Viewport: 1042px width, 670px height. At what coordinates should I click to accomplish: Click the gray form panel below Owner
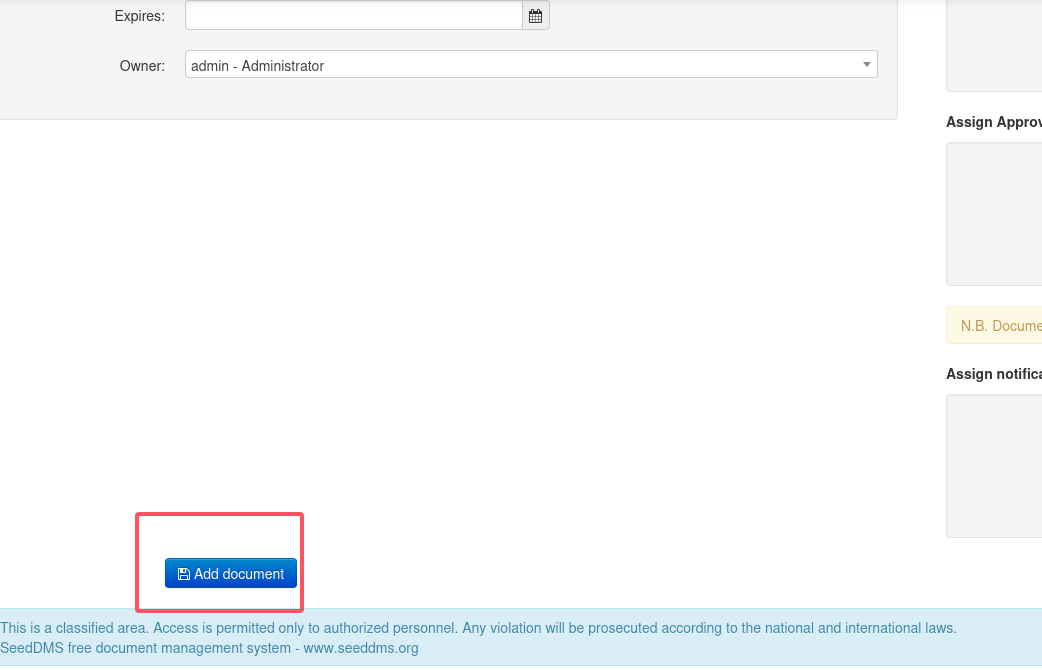point(450,100)
